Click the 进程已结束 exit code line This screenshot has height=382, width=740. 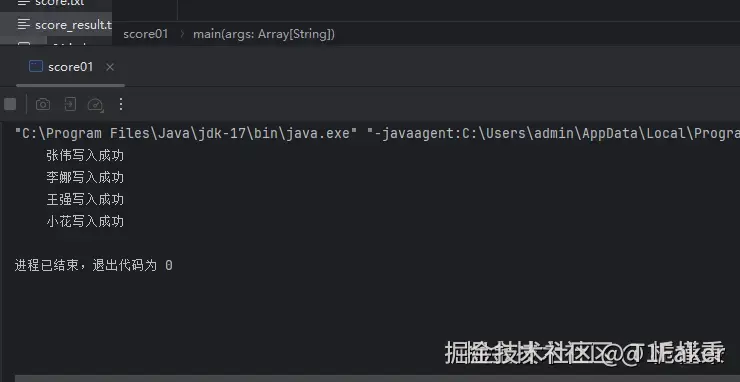(x=93, y=265)
